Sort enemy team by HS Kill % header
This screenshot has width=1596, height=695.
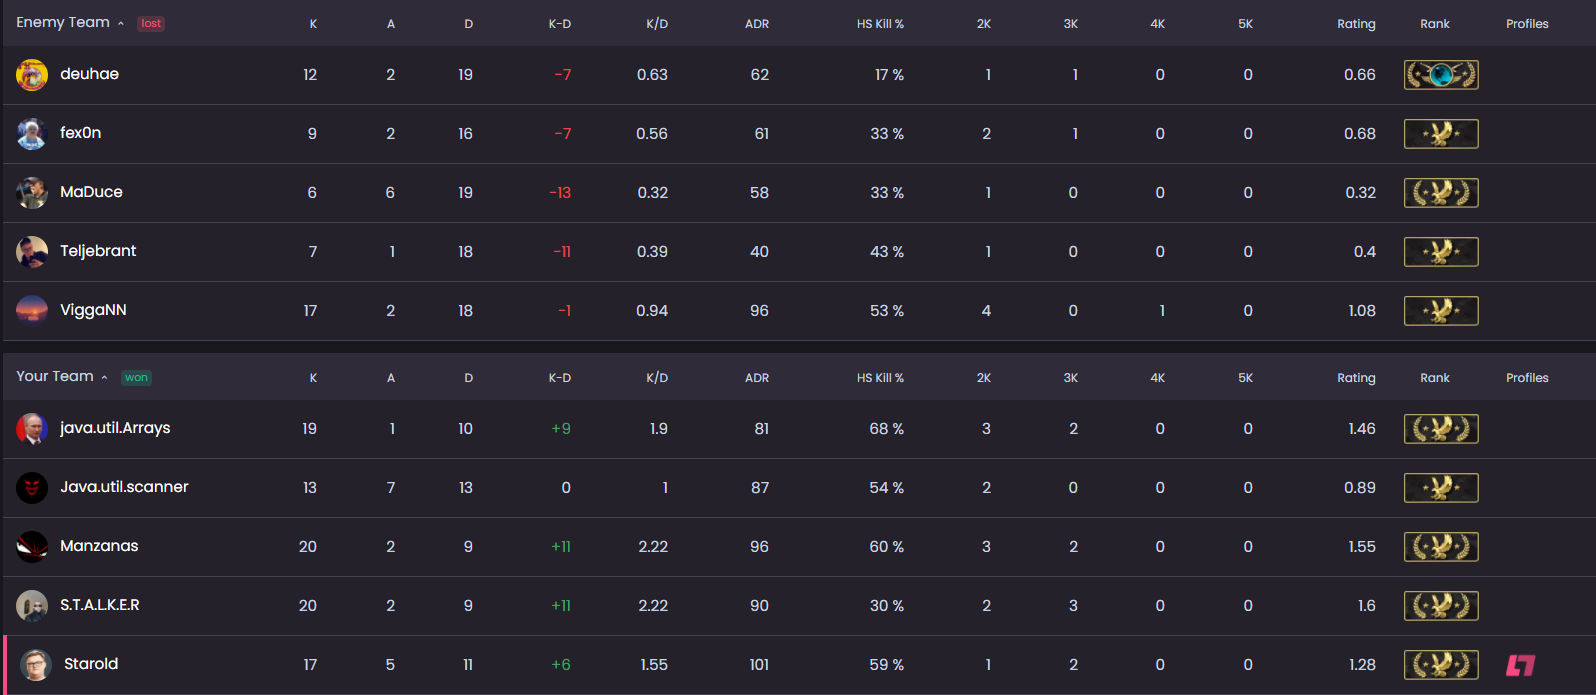click(x=880, y=24)
